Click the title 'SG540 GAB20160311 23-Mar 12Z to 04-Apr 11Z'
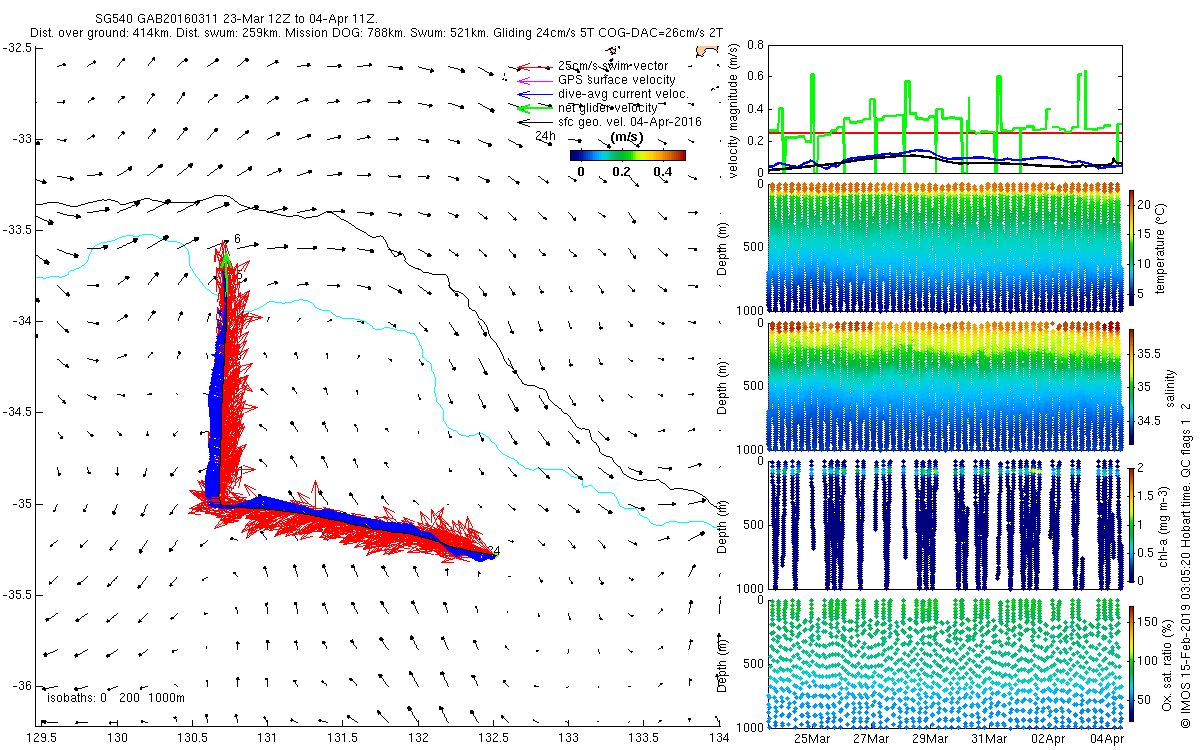This screenshot has height=750, width=1200. pyautogui.click(x=235, y=19)
